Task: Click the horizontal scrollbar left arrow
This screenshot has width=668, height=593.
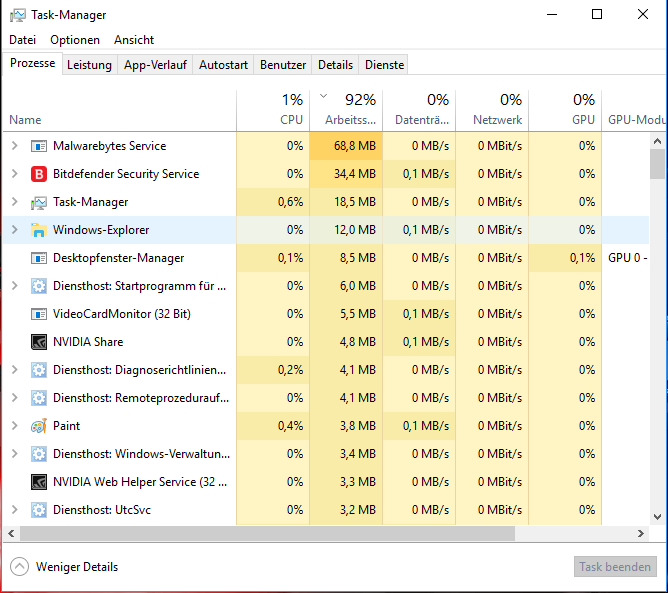Action: pyautogui.click(x=11, y=533)
